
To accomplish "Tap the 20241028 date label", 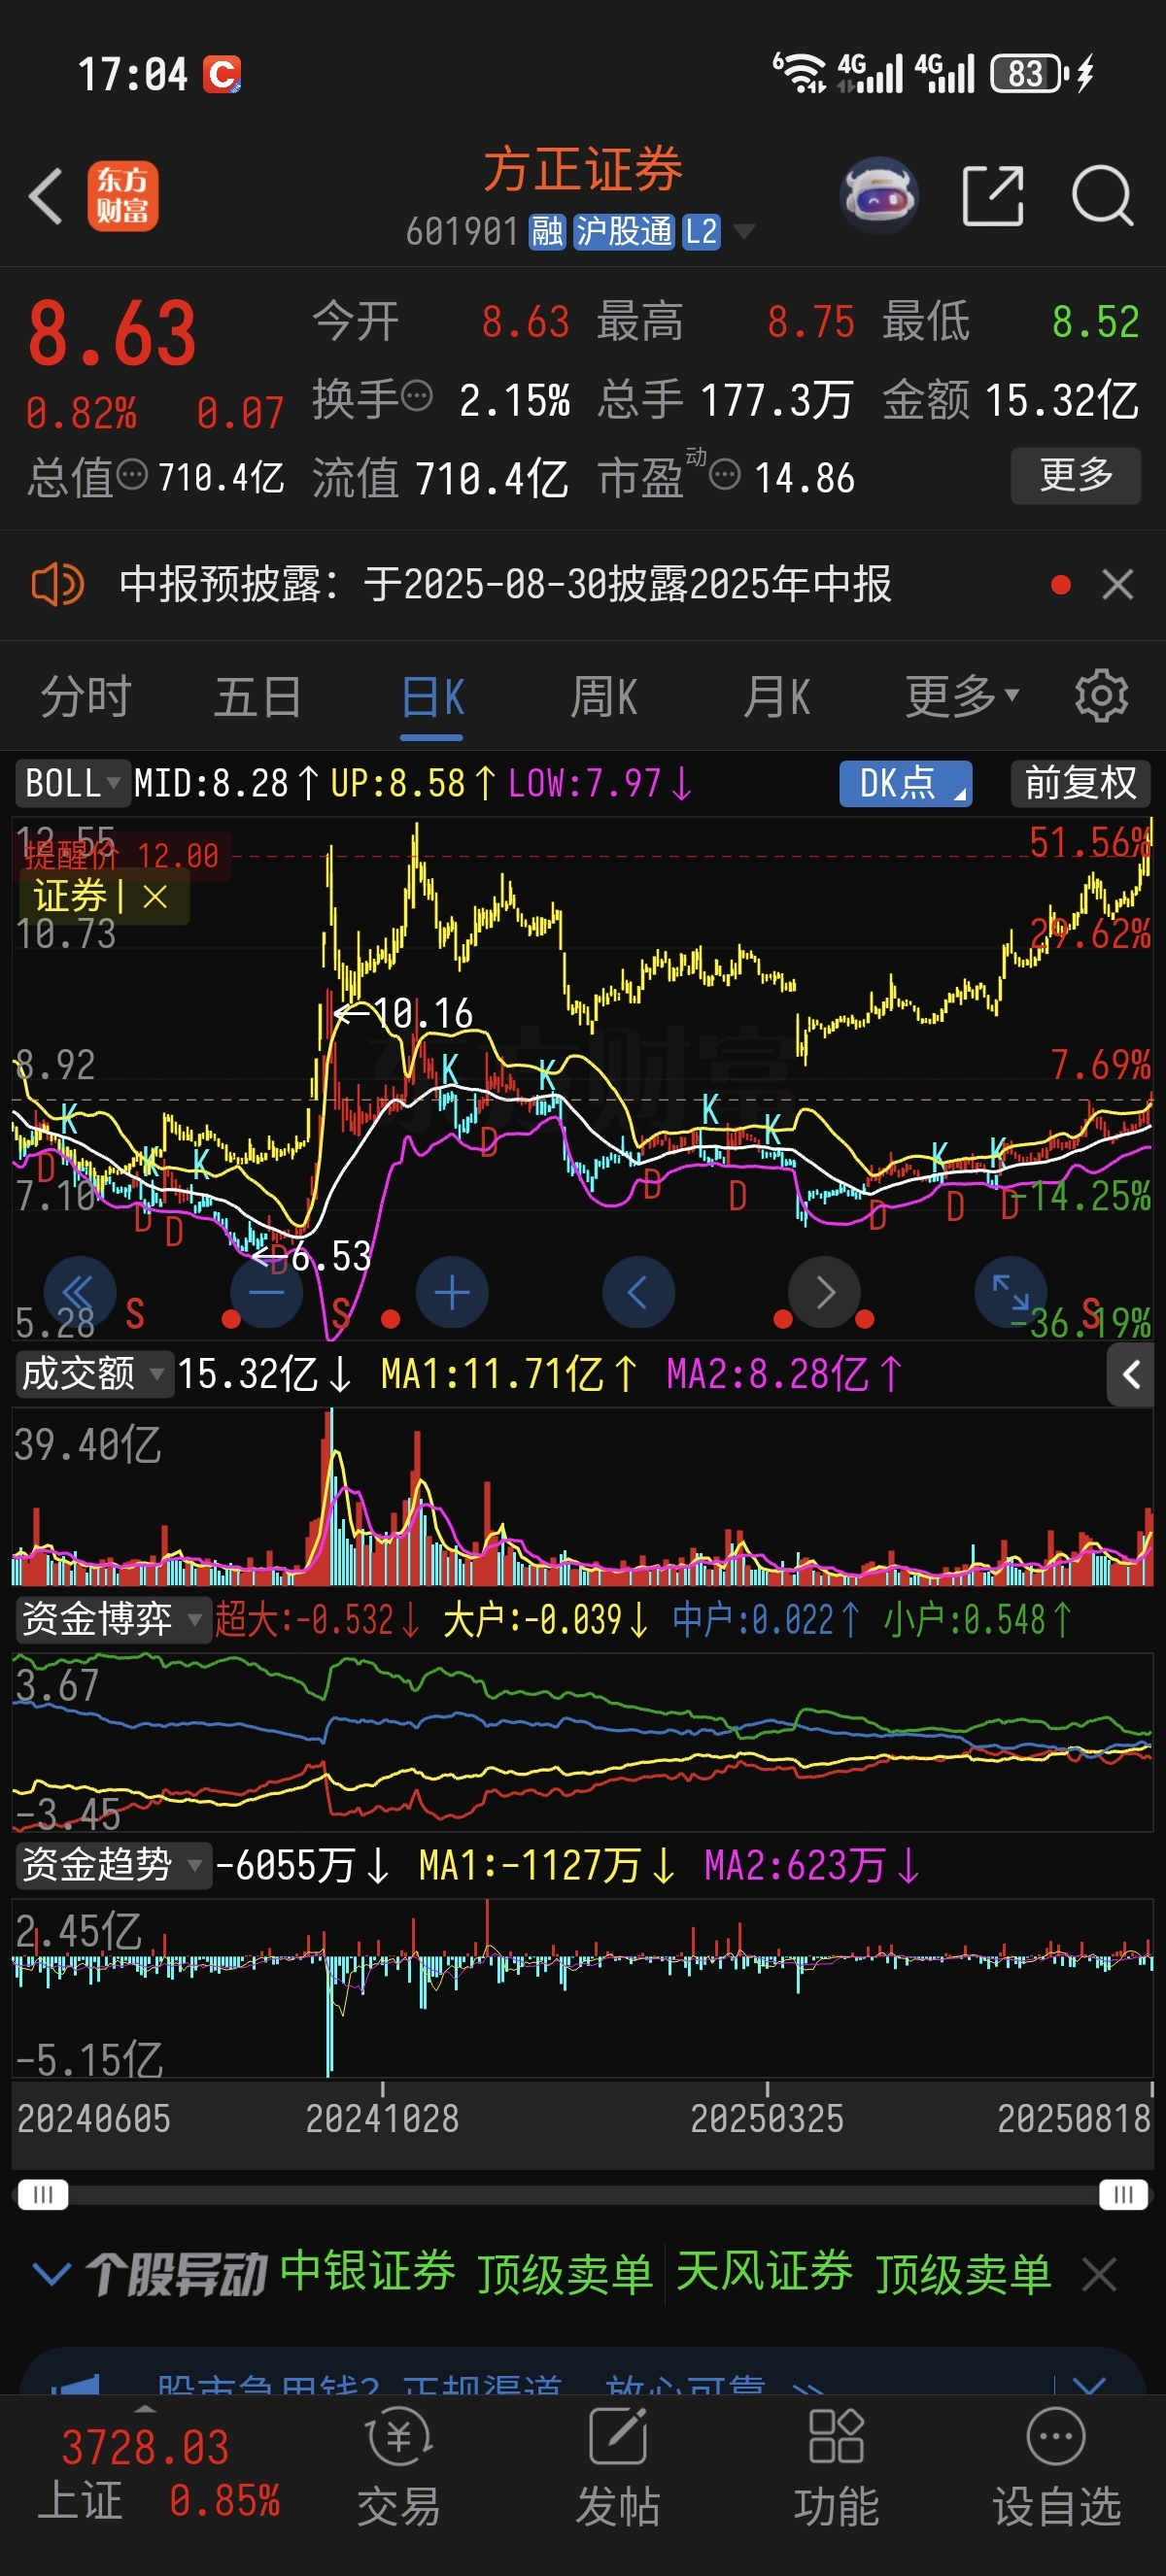I will pos(382,2119).
